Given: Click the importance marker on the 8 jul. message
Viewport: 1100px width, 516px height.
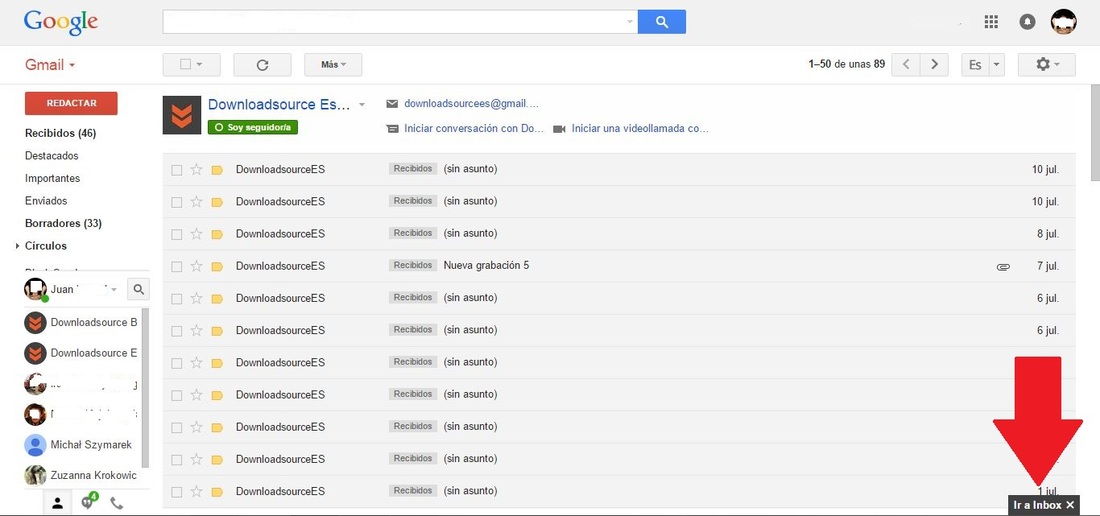Looking at the screenshot, I should tap(217, 234).
